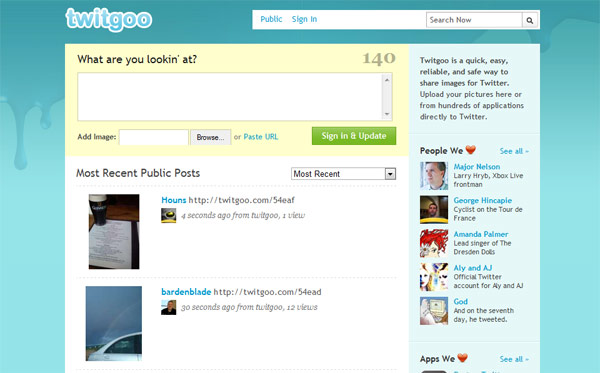This screenshot has height=373, width=600.
Task: Open Houns' small avatar icon
Action: (168, 215)
